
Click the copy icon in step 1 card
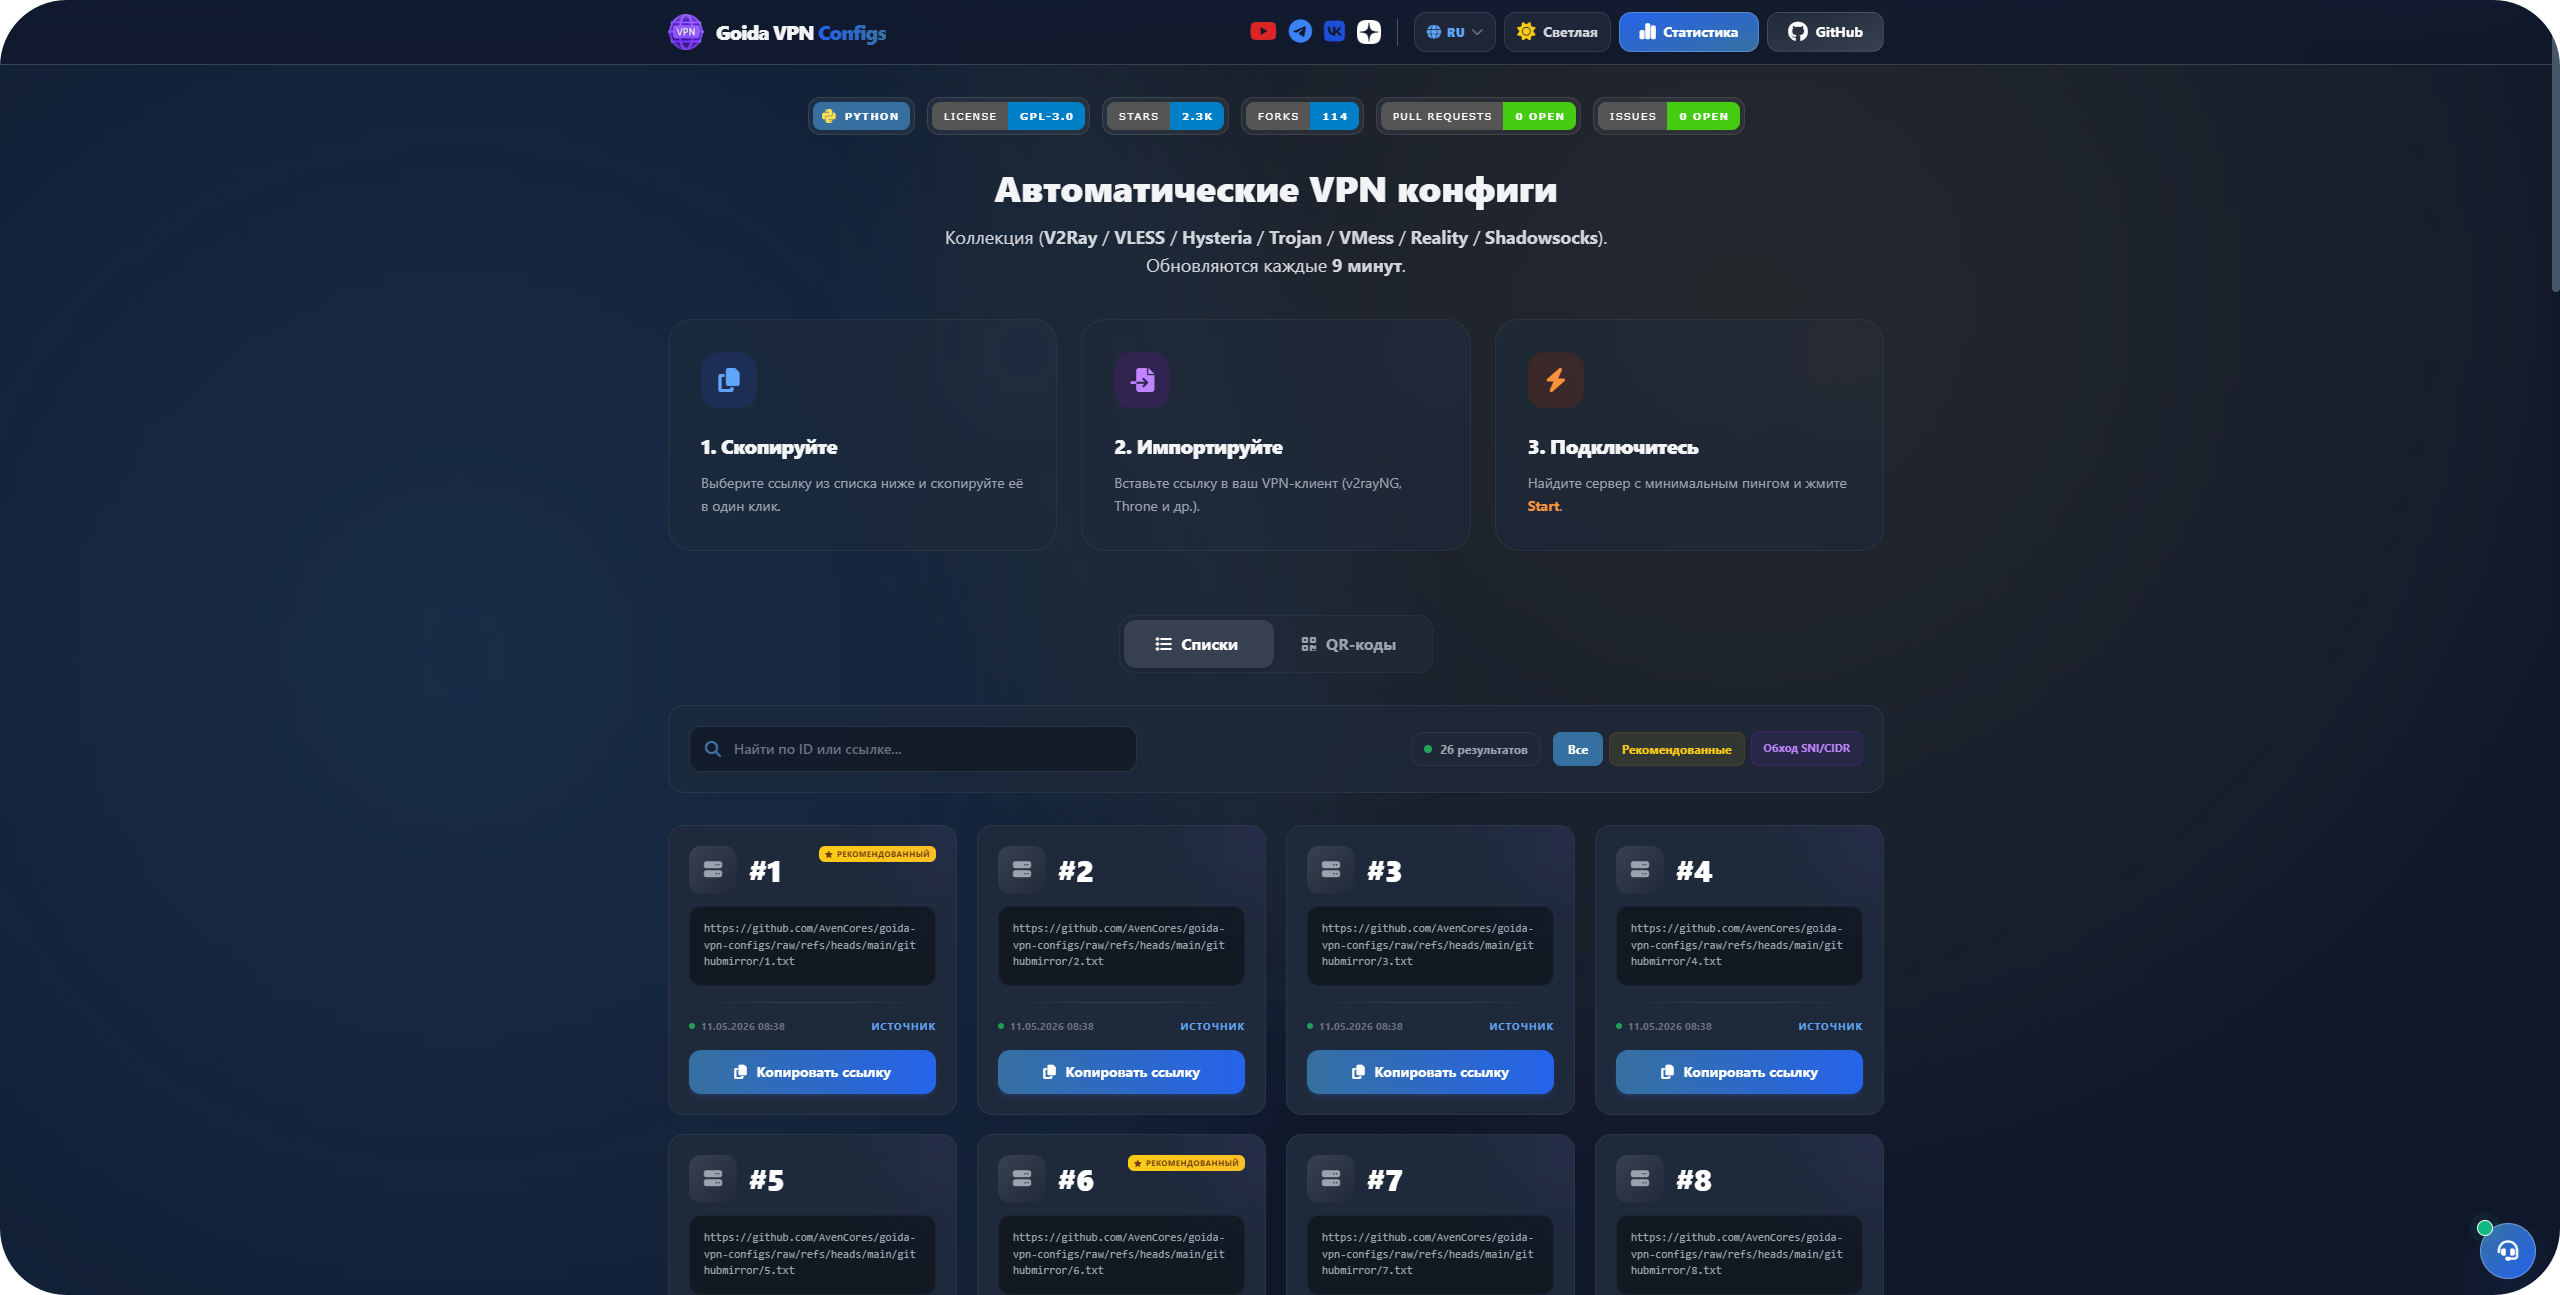tap(729, 380)
